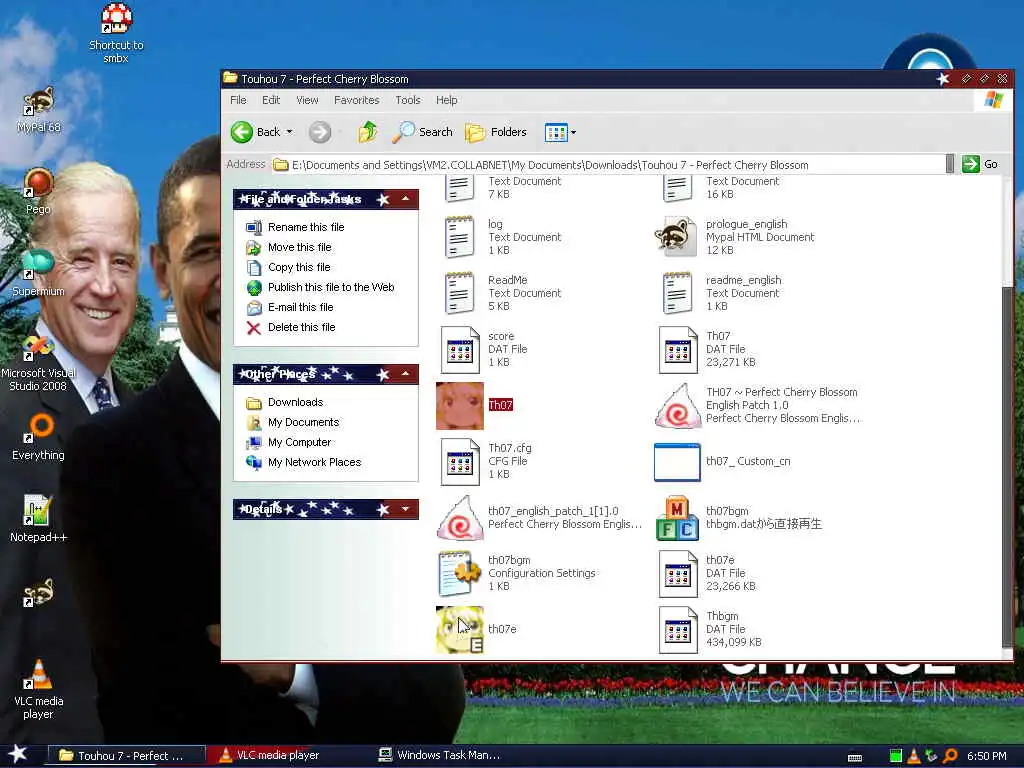Select the Th07 DAT file icon, 23,271 KB

click(x=678, y=349)
